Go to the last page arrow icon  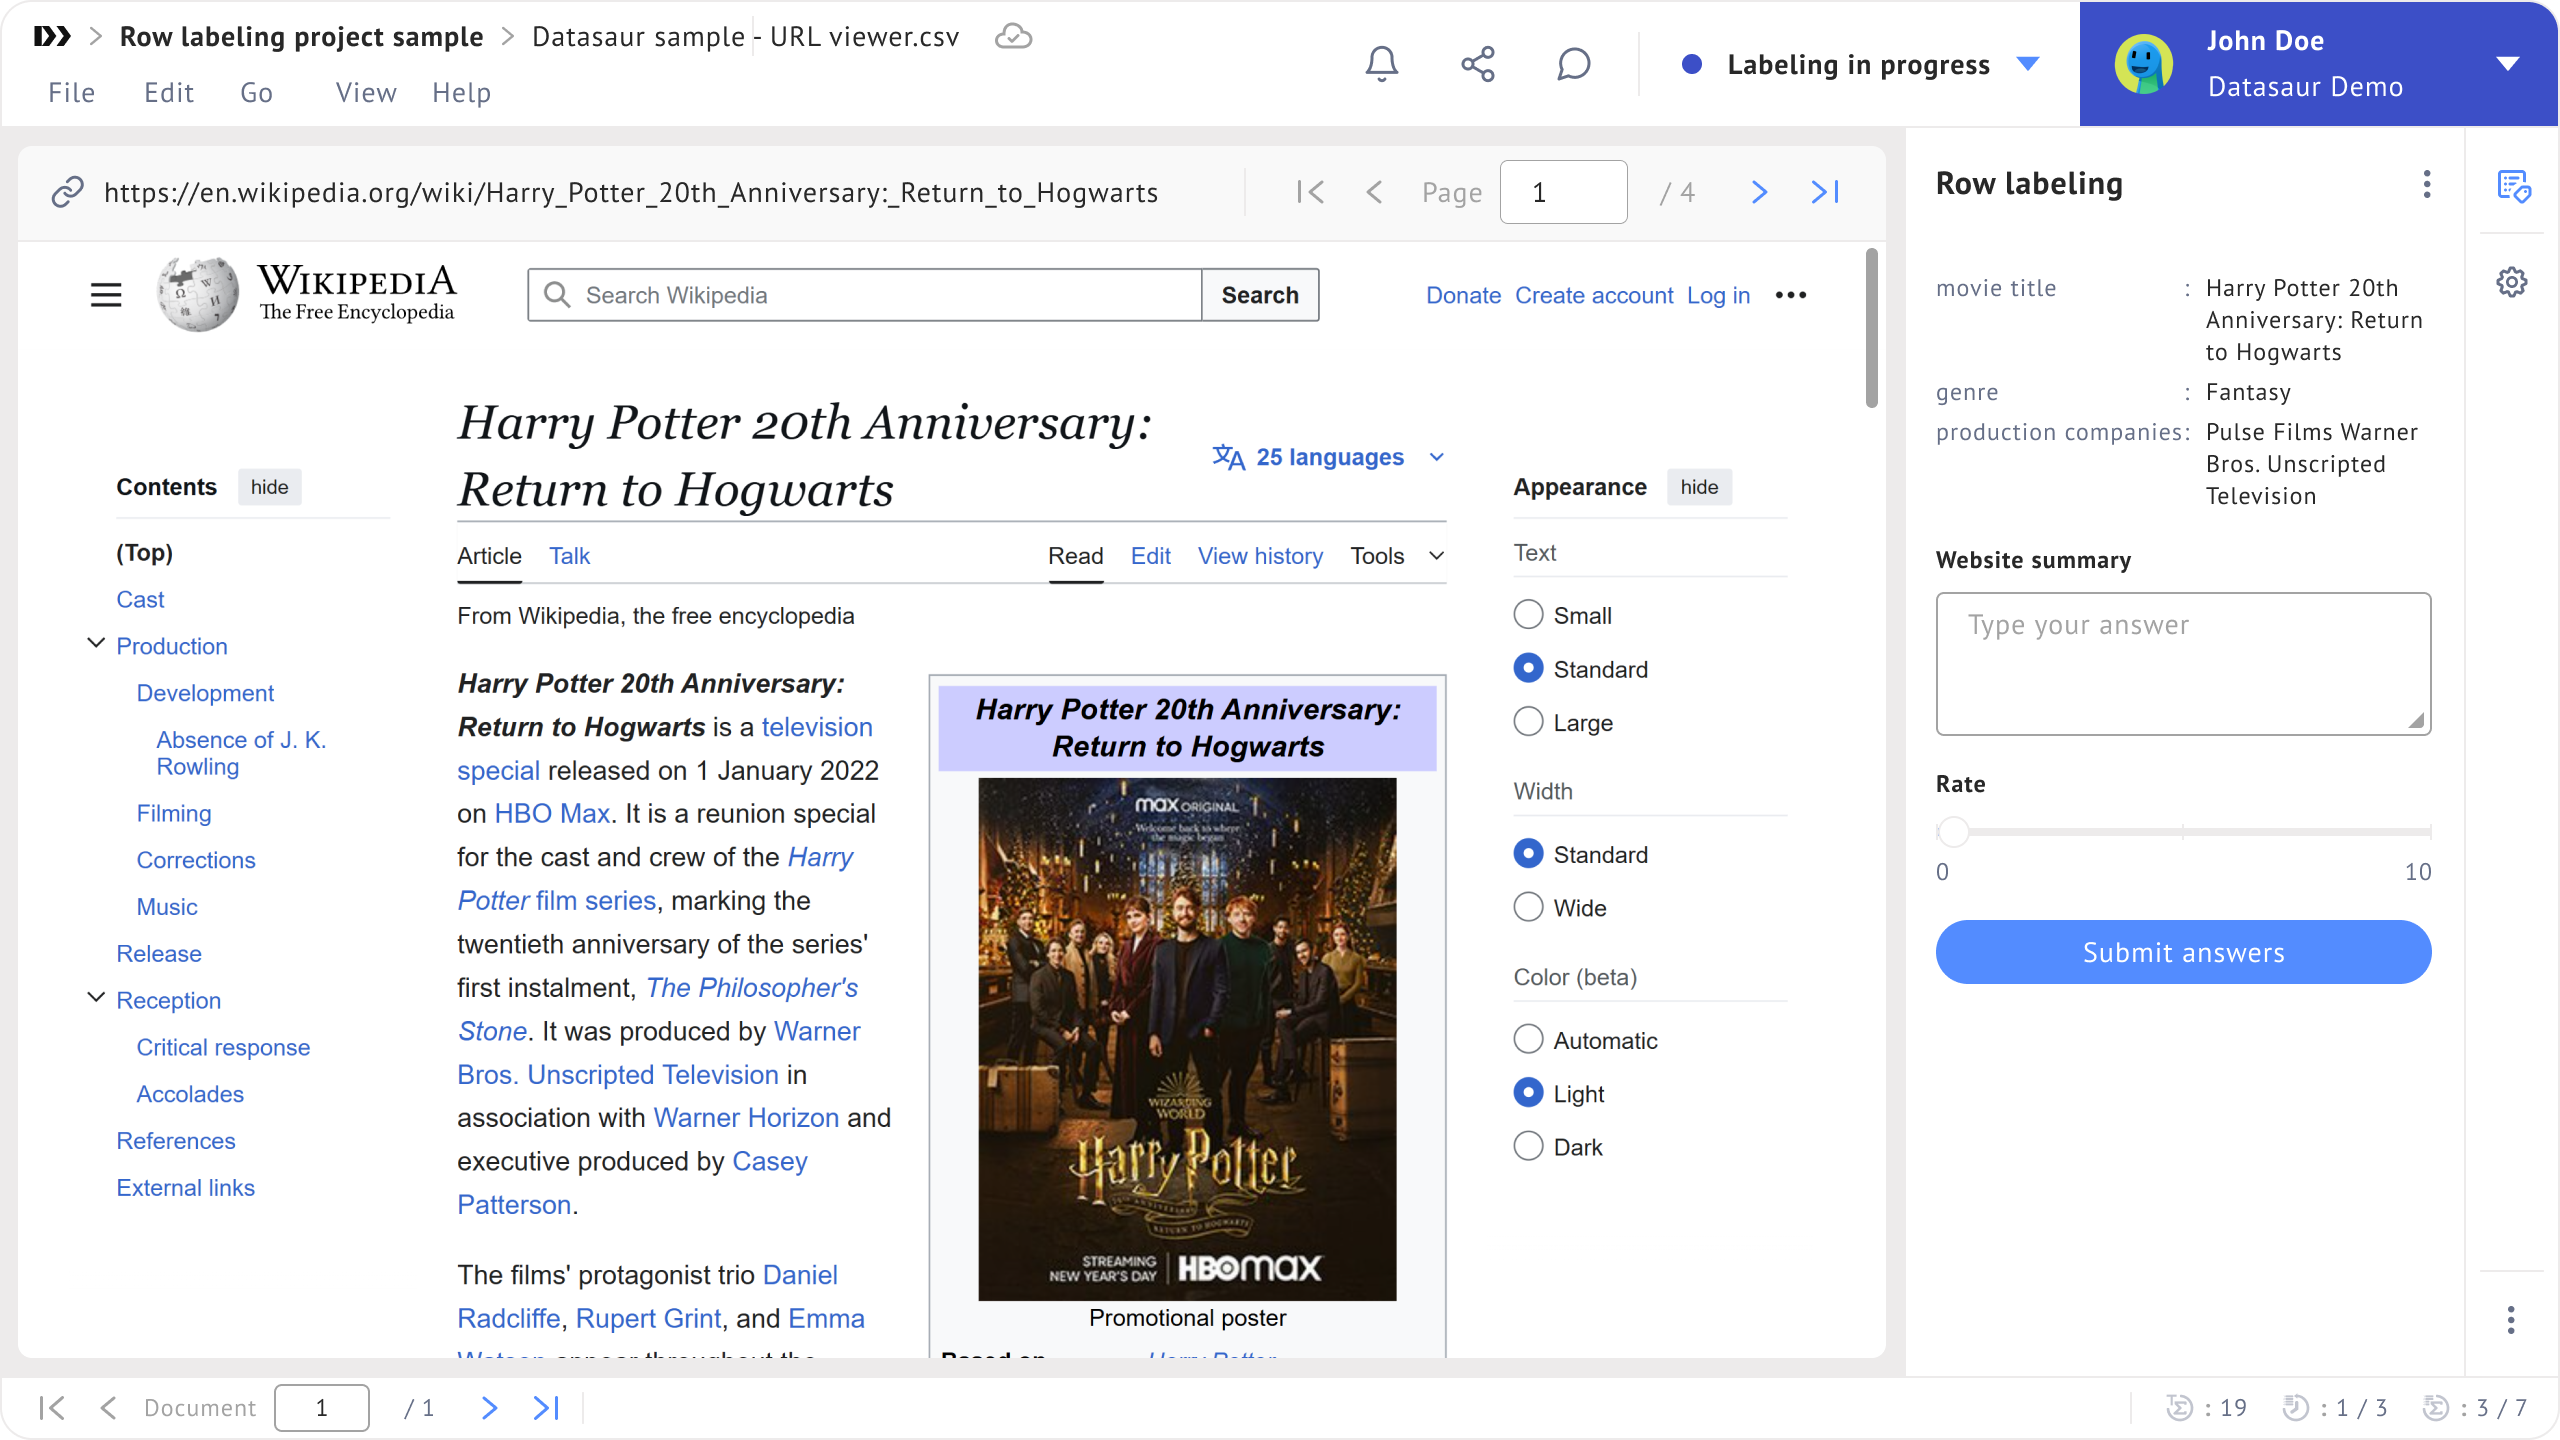point(1825,192)
